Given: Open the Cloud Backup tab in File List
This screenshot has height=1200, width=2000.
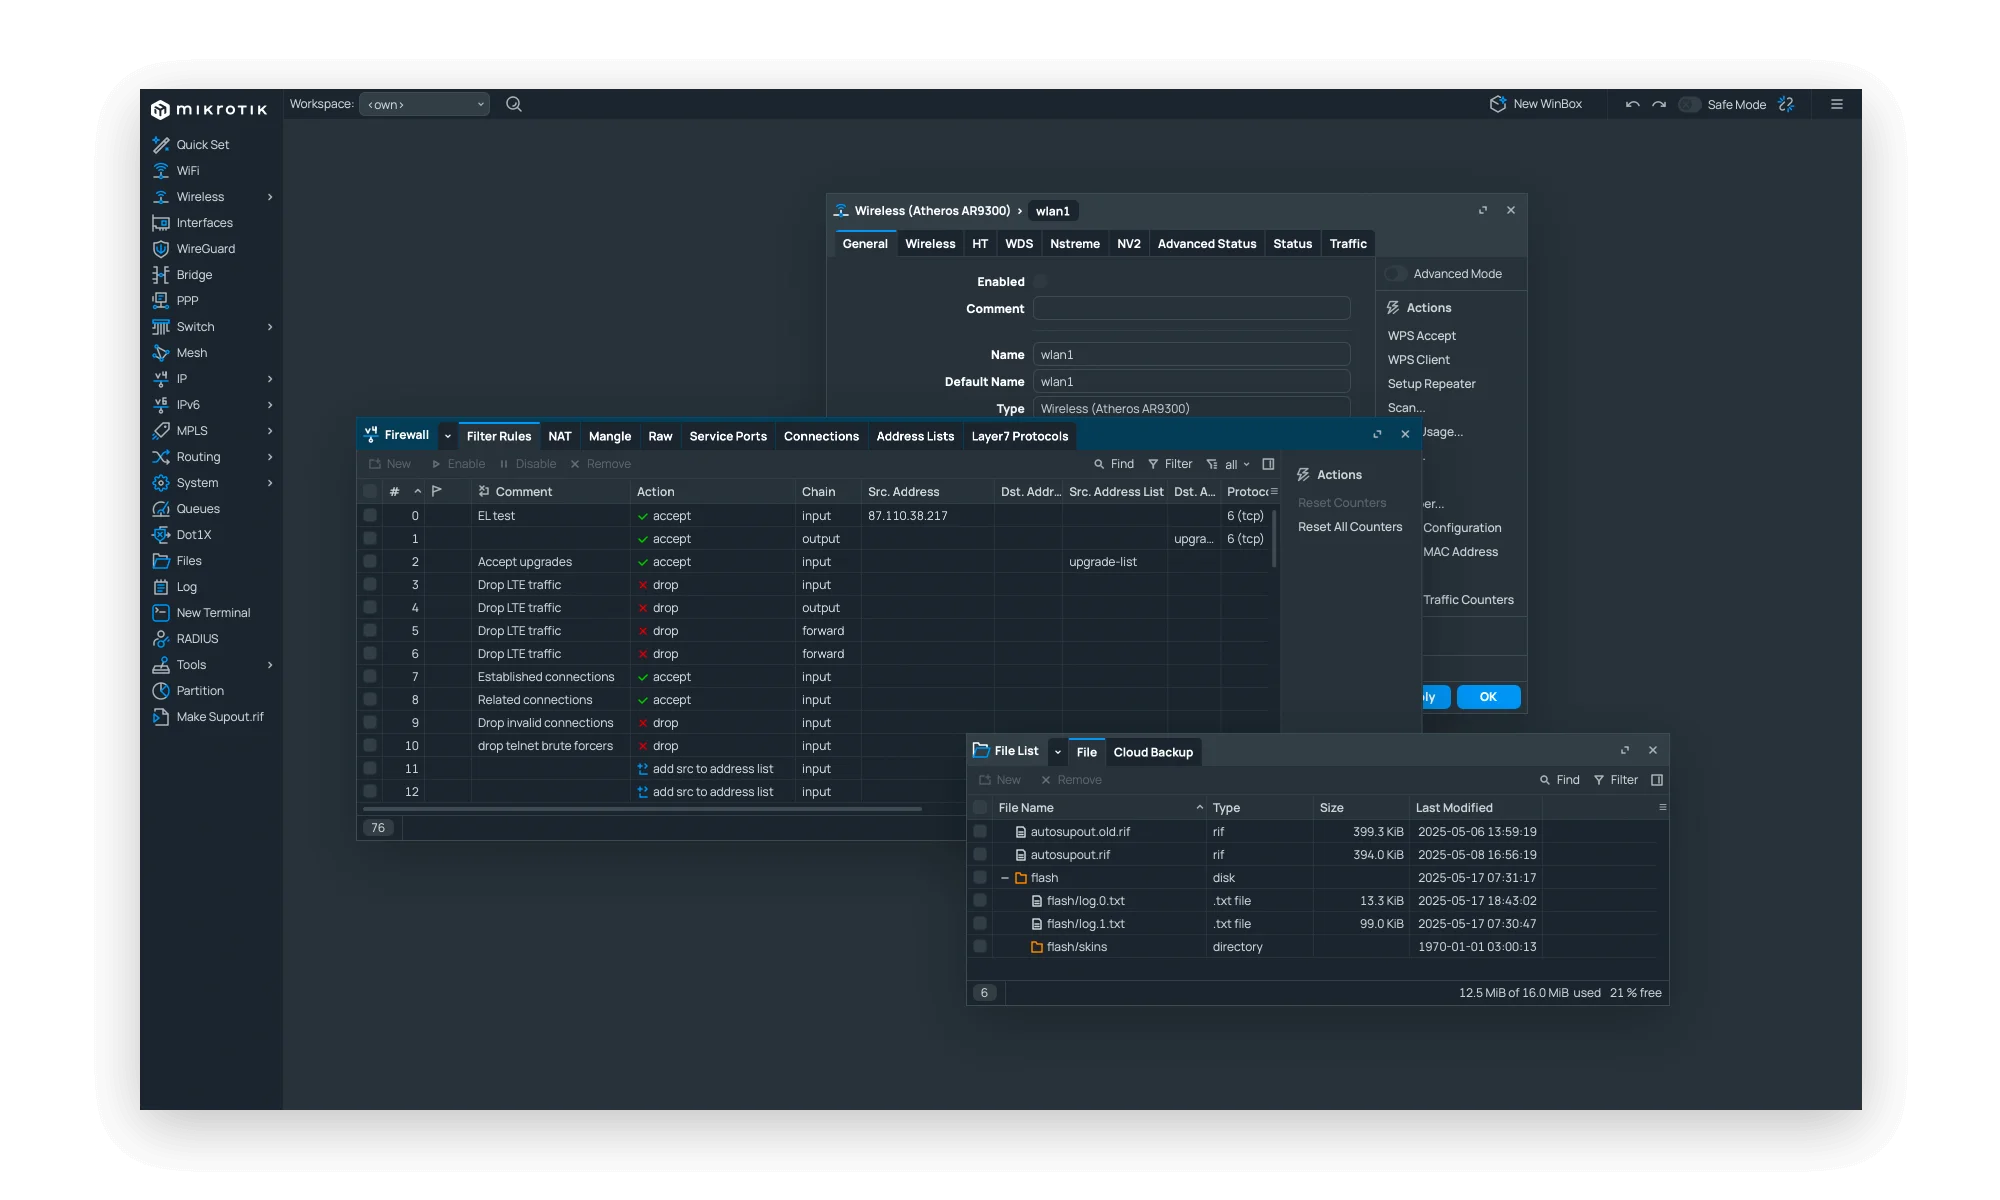Looking at the screenshot, I should point(1152,752).
